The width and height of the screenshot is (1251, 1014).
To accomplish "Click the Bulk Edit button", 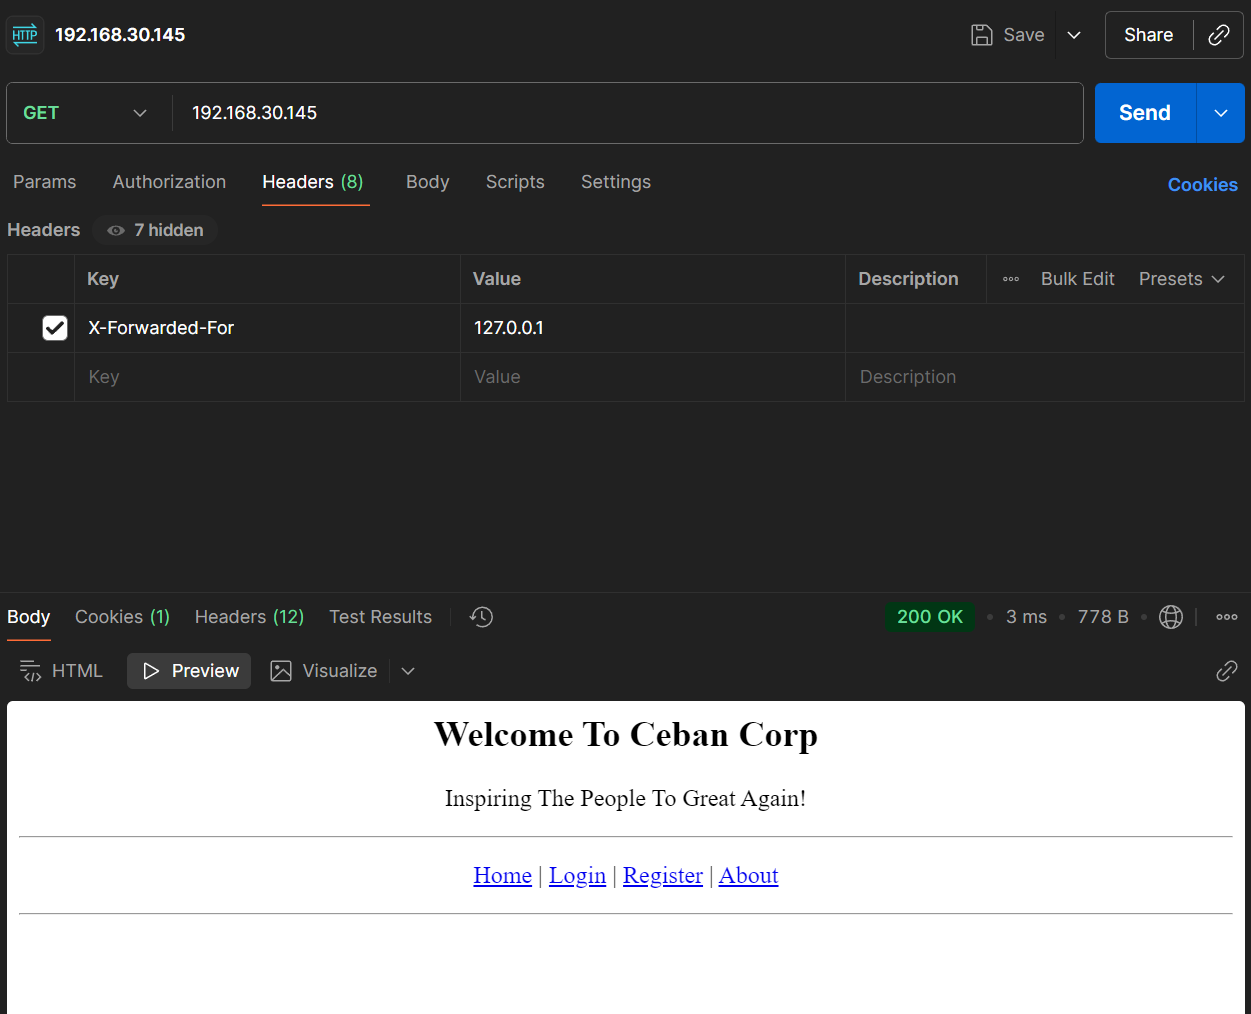I will [1077, 279].
